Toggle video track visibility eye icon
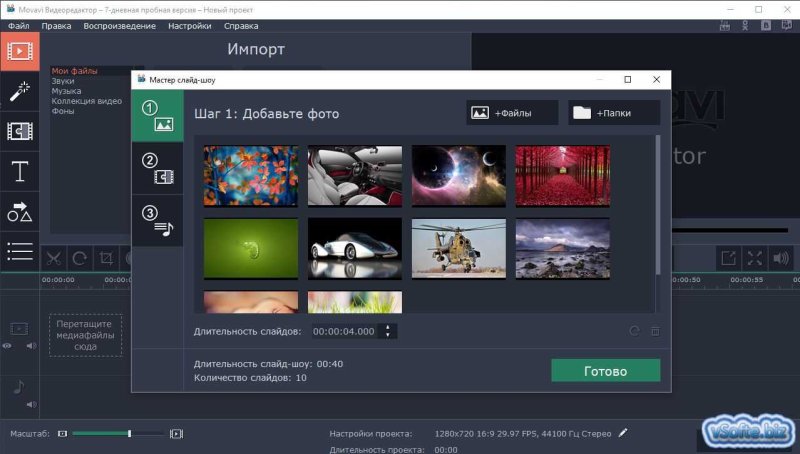Viewport: 800px width, 454px height. (8, 346)
